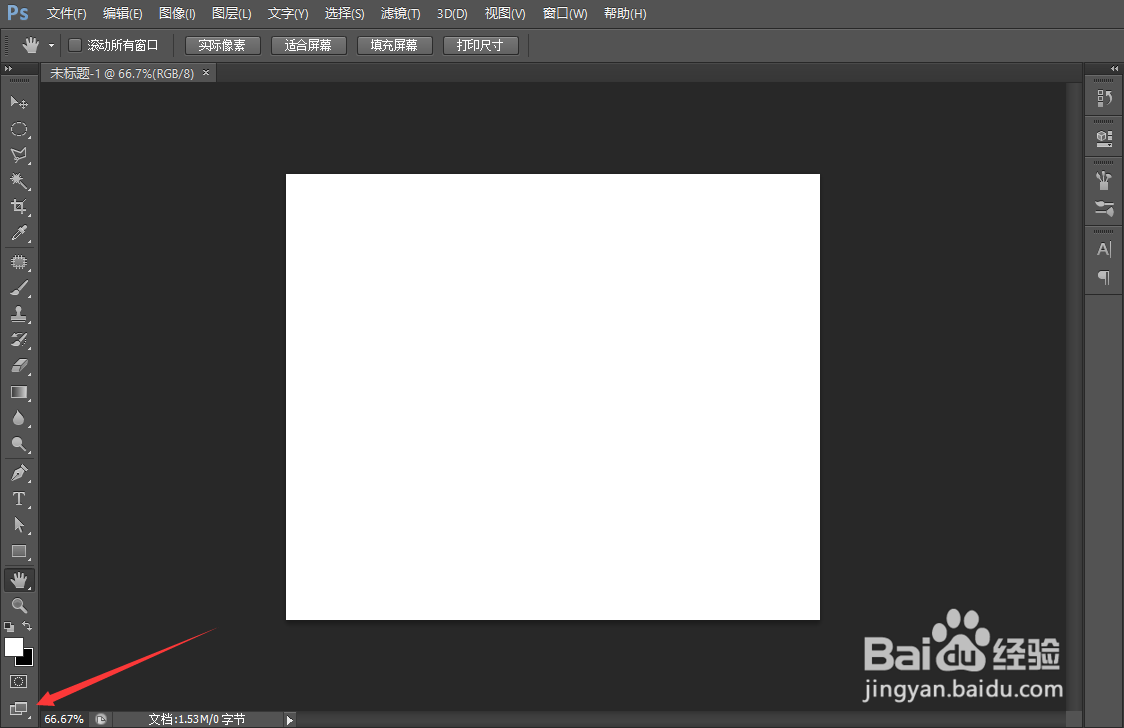
Task: Select the Brush tool
Action: point(19,287)
